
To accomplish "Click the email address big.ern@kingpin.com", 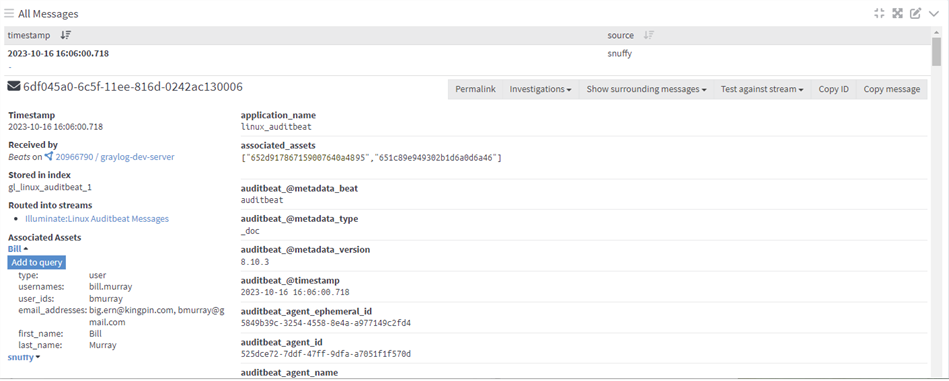I will (130, 310).
